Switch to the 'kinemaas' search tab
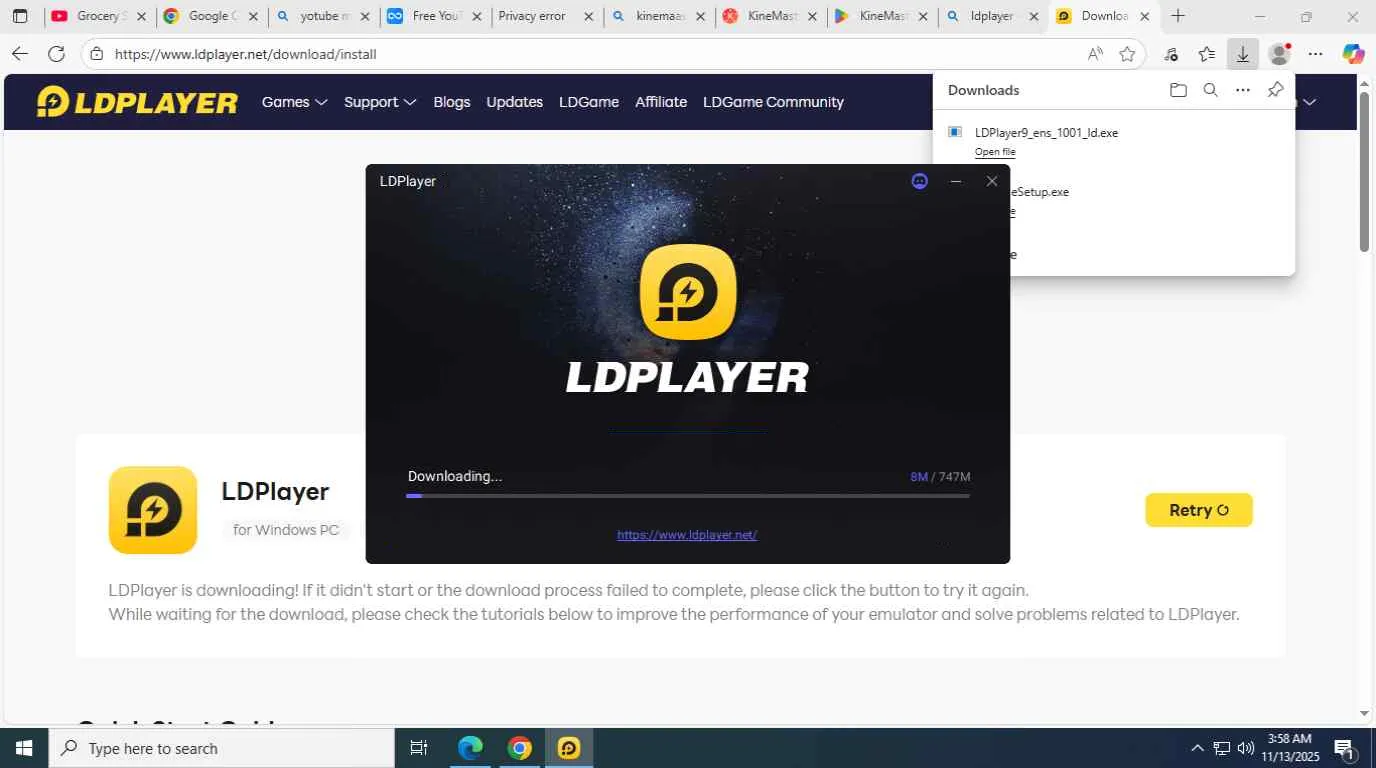 pyautogui.click(x=659, y=16)
